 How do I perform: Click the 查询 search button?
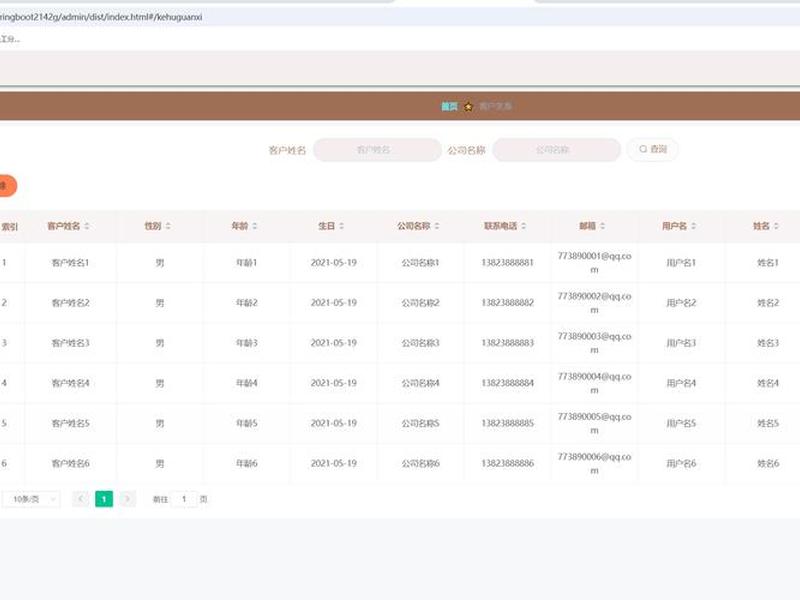pos(653,149)
